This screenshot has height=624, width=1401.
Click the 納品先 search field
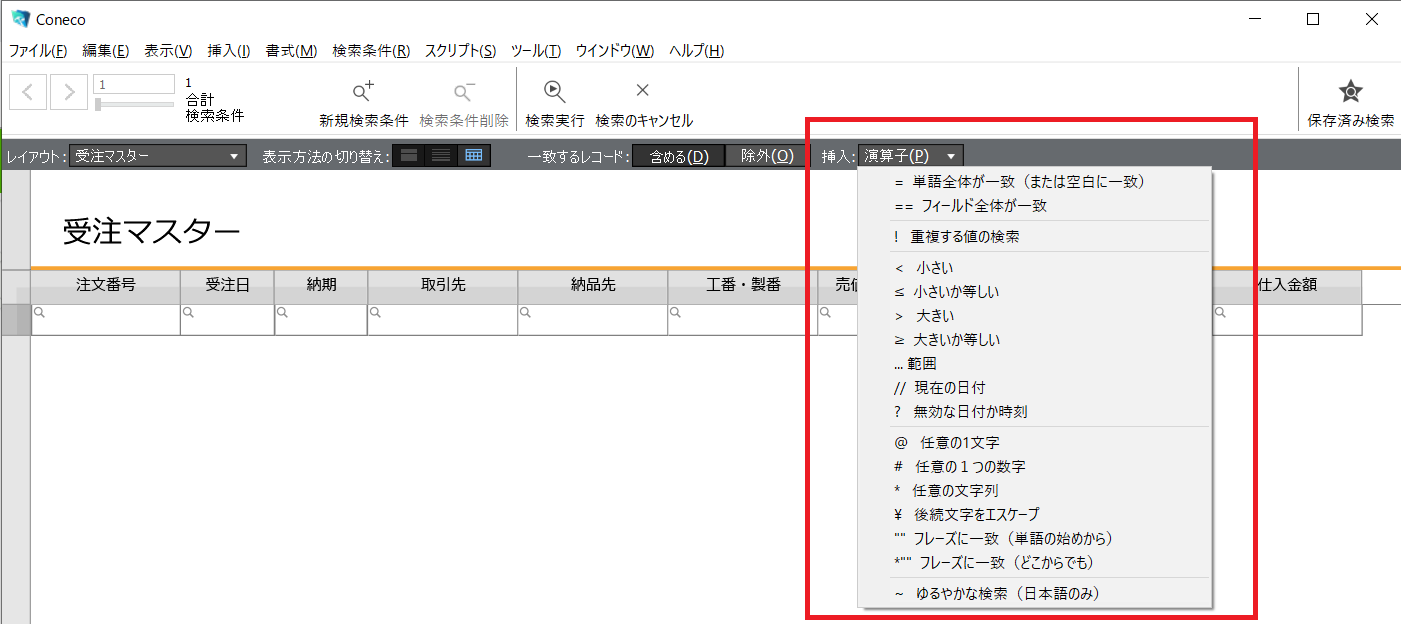click(593, 320)
